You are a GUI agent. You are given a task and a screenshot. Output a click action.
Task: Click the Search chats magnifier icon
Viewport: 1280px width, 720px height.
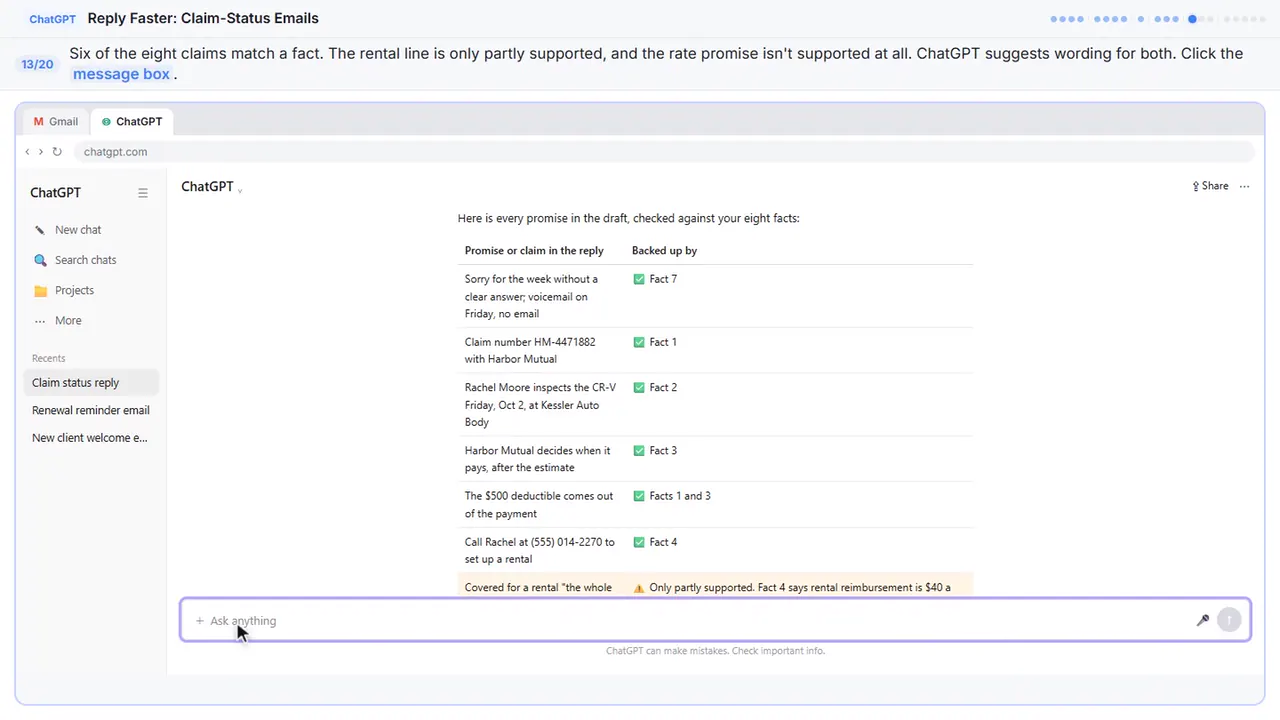[x=40, y=260]
